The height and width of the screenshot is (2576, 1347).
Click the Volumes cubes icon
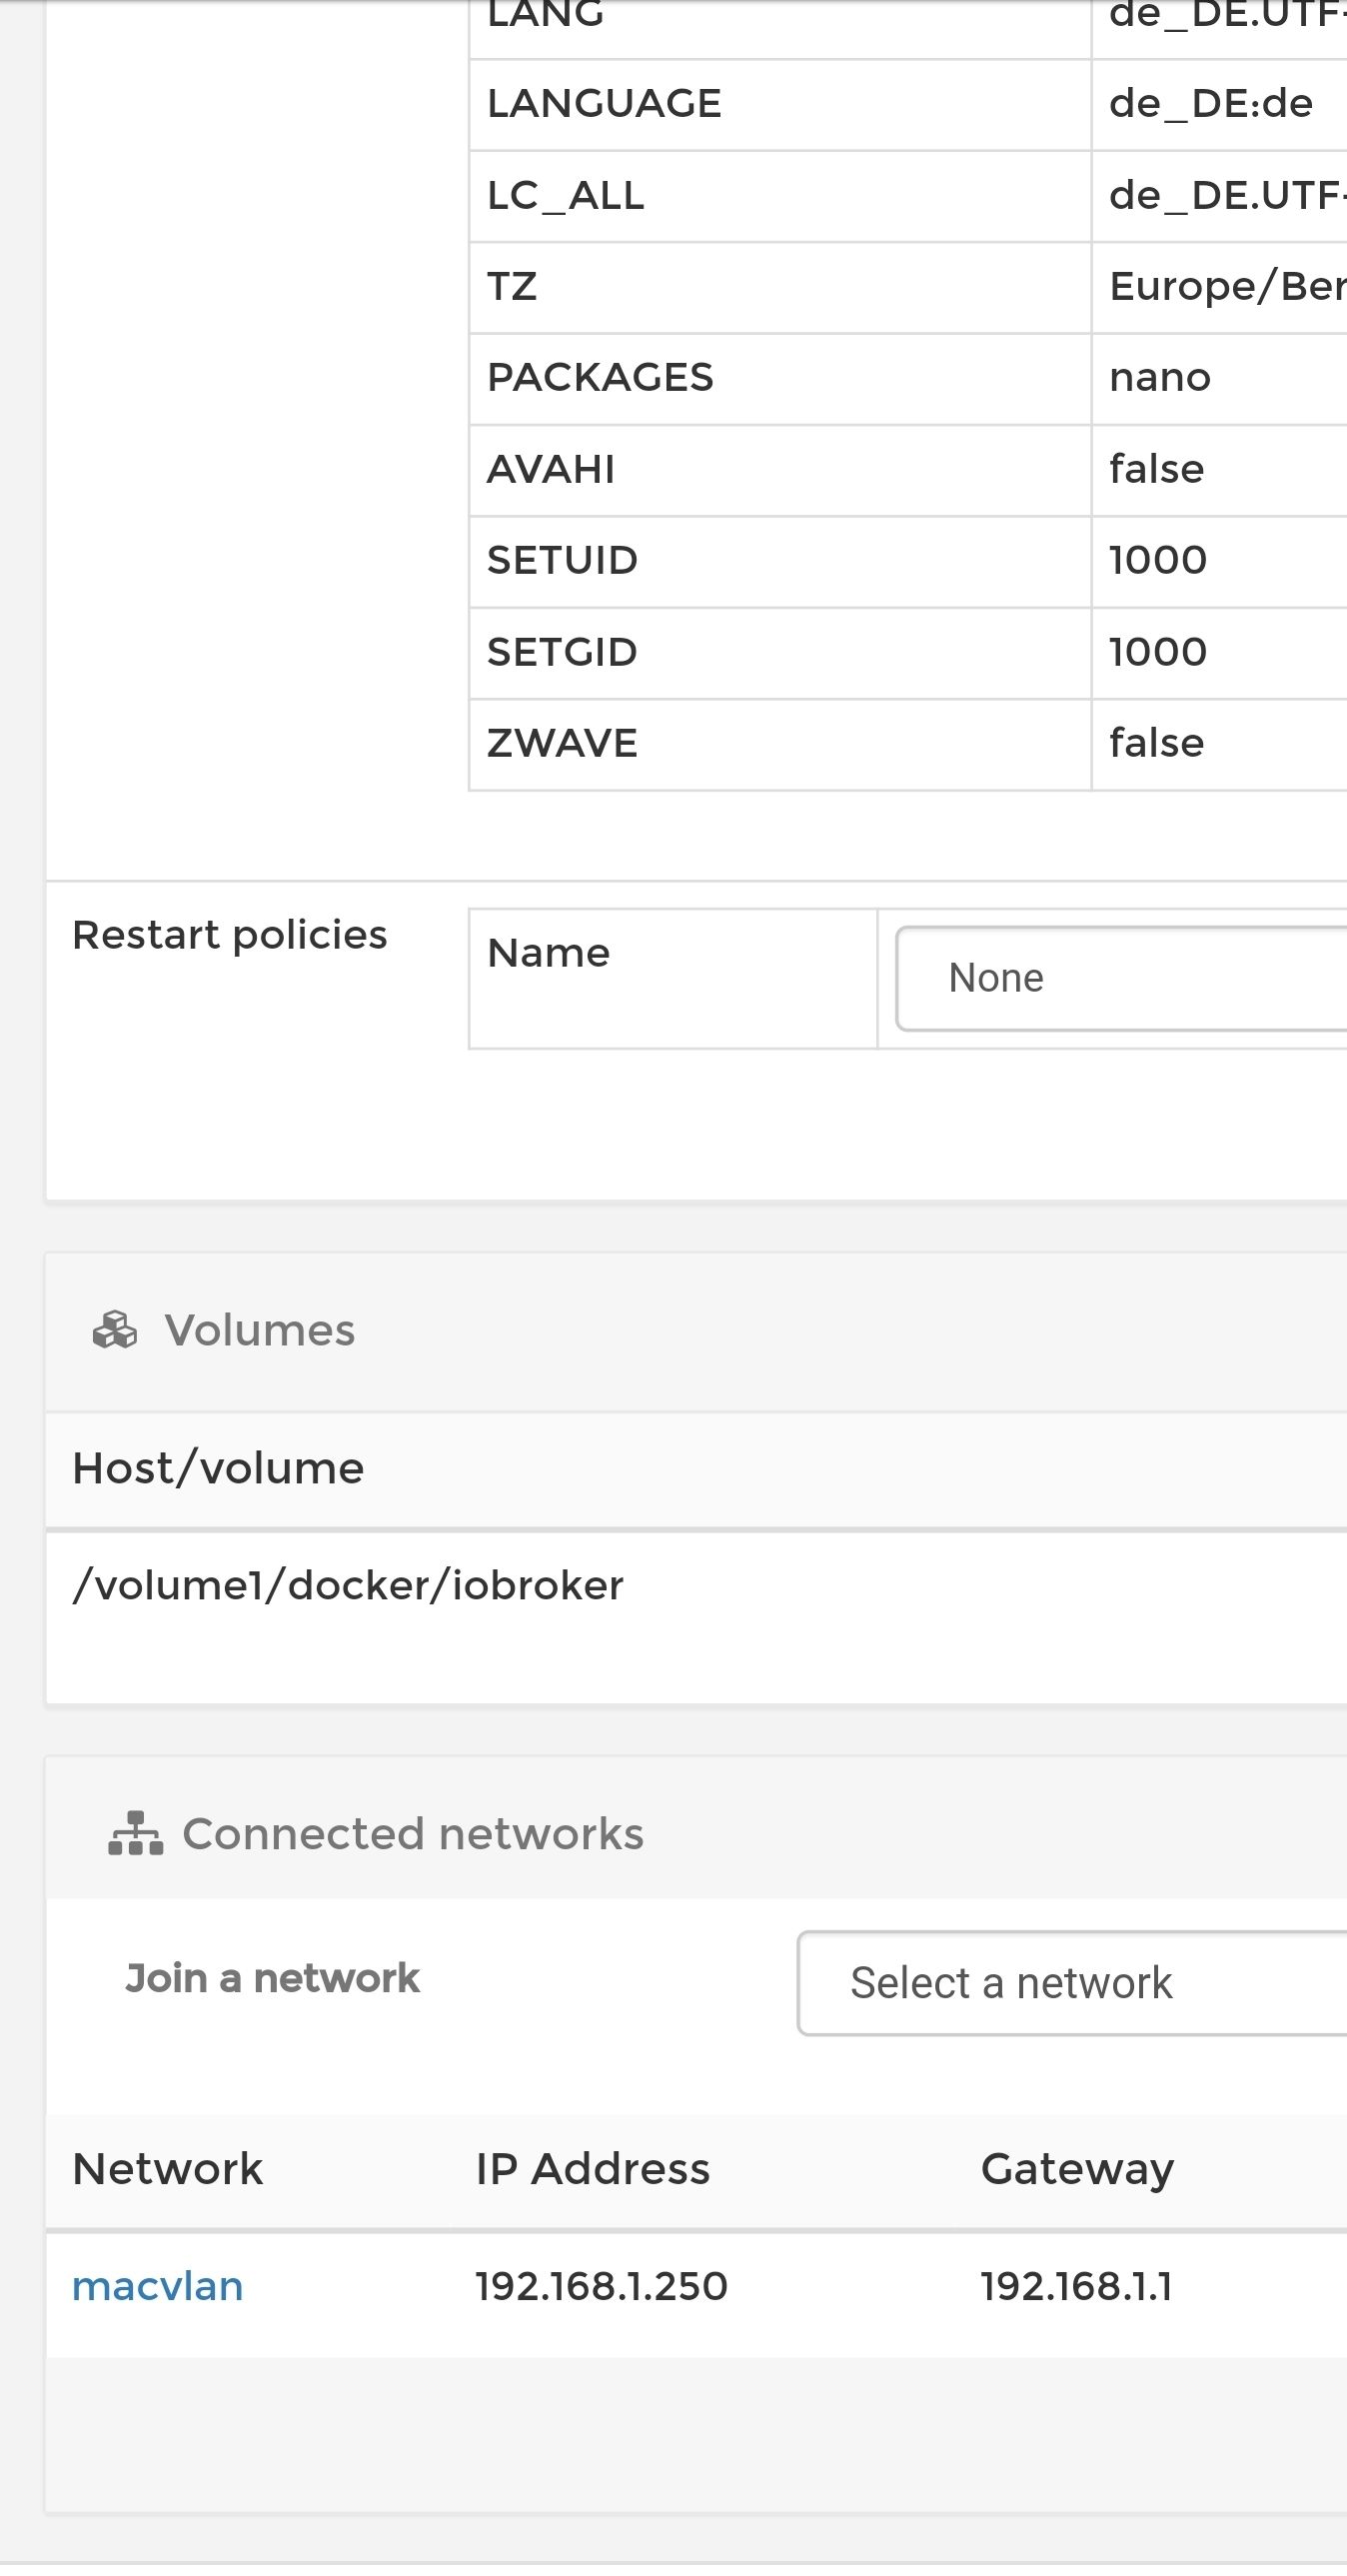click(115, 1331)
